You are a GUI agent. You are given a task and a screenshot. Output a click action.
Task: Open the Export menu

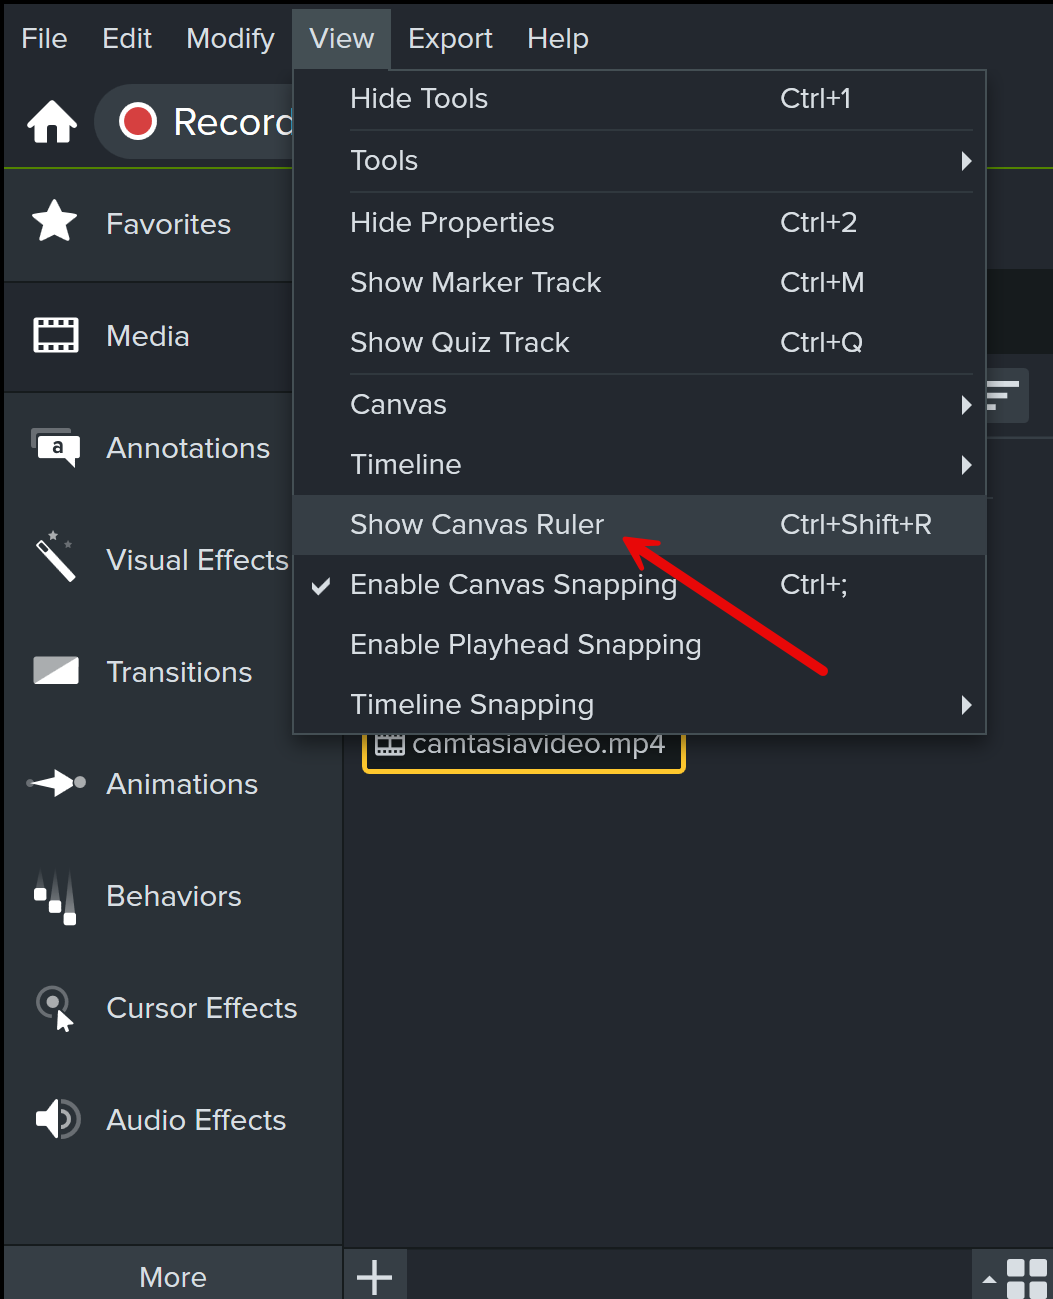pos(450,39)
